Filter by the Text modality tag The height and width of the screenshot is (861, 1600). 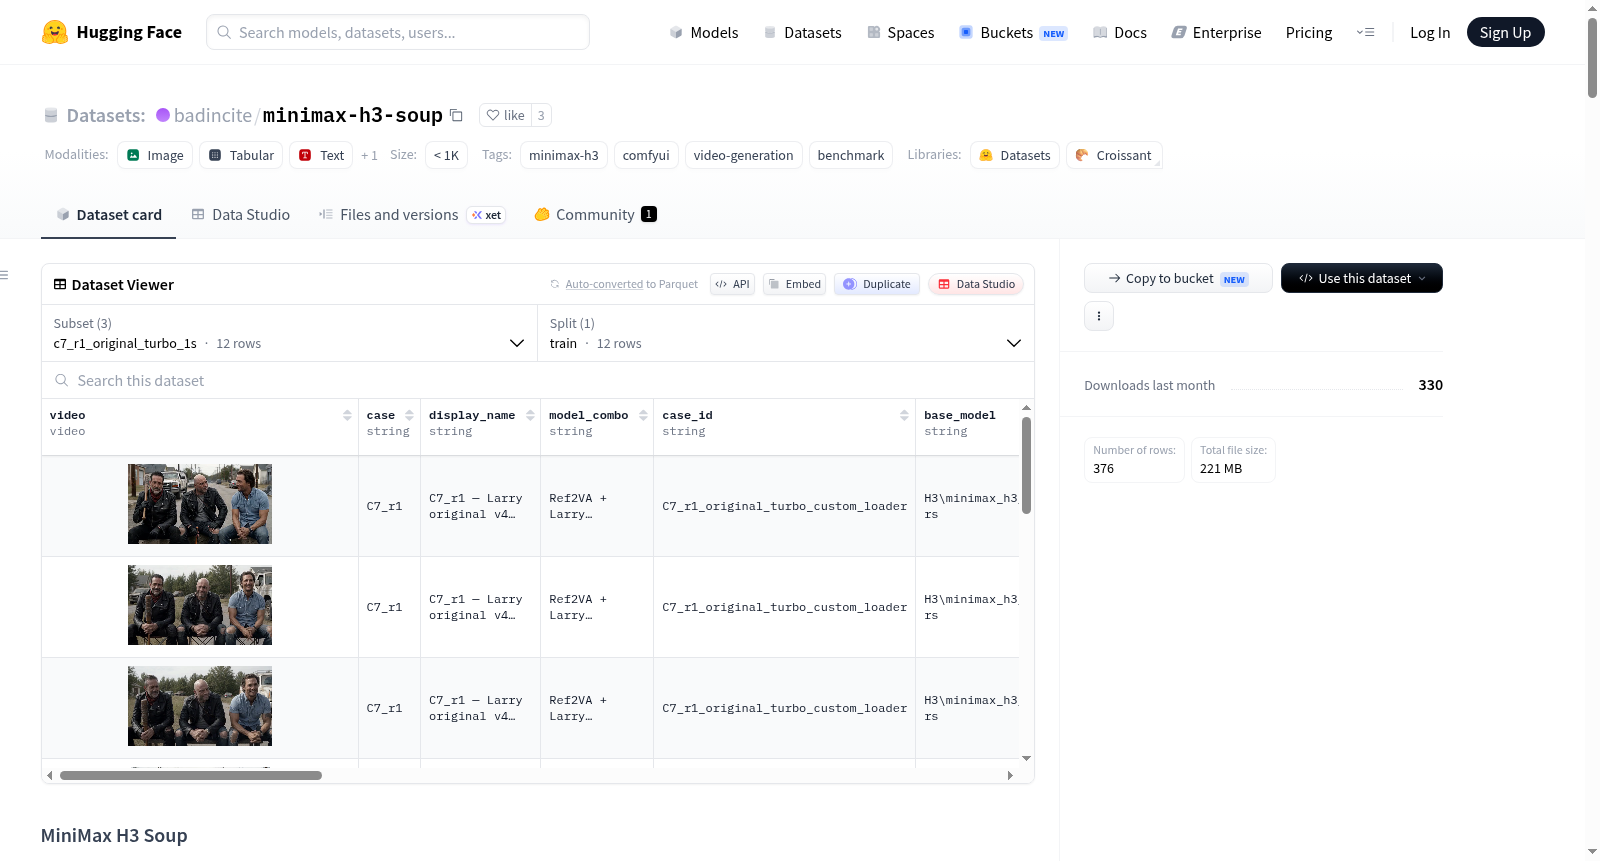click(x=321, y=155)
